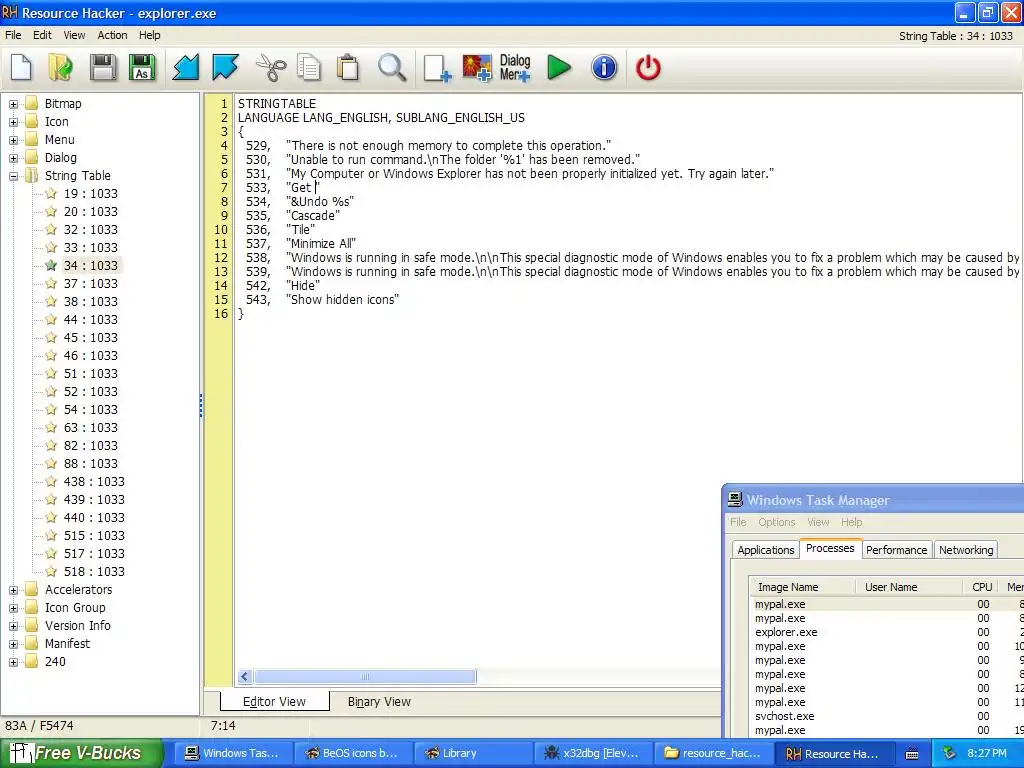Select string table 19 : 1033

pos(91,194)
